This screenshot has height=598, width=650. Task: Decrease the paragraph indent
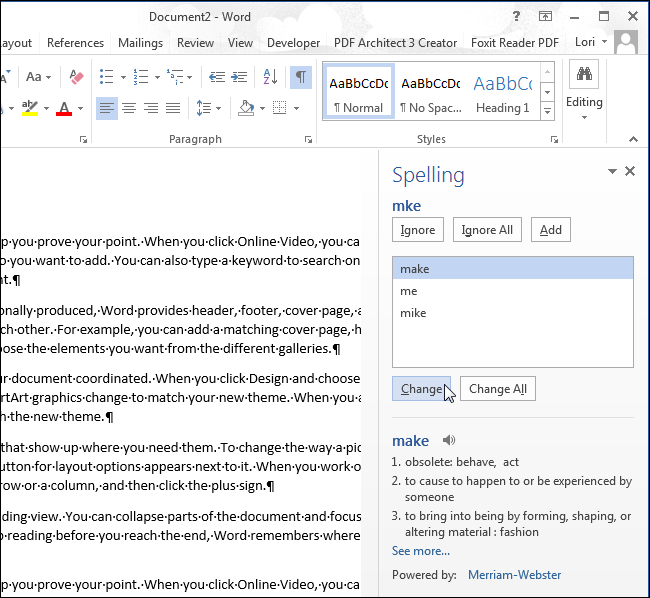coord(217,77)
